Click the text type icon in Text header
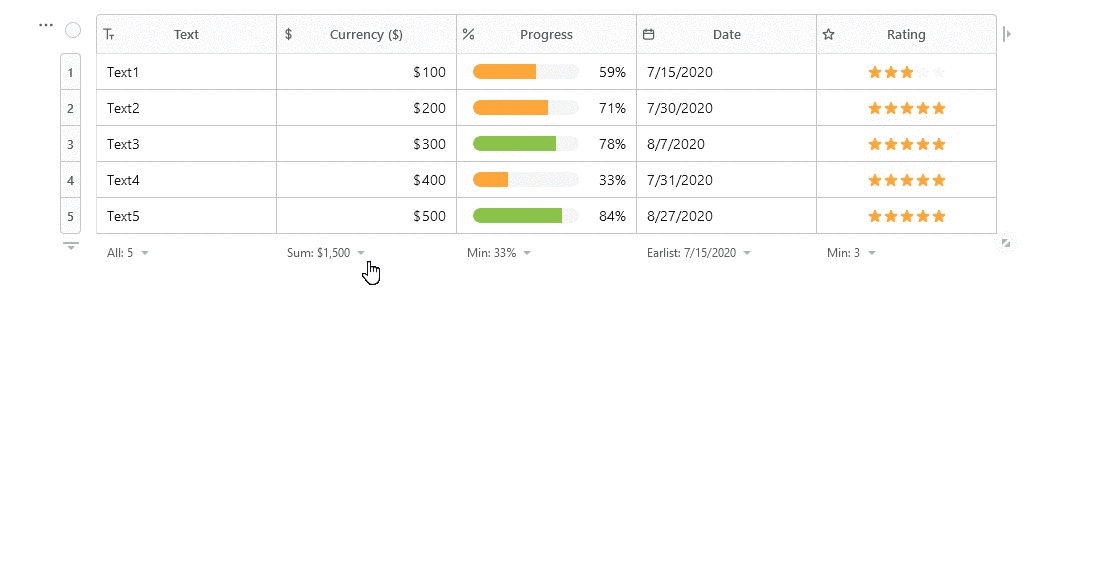The height and width of the screenshot is (568, 1109). [x=109, y=34]
